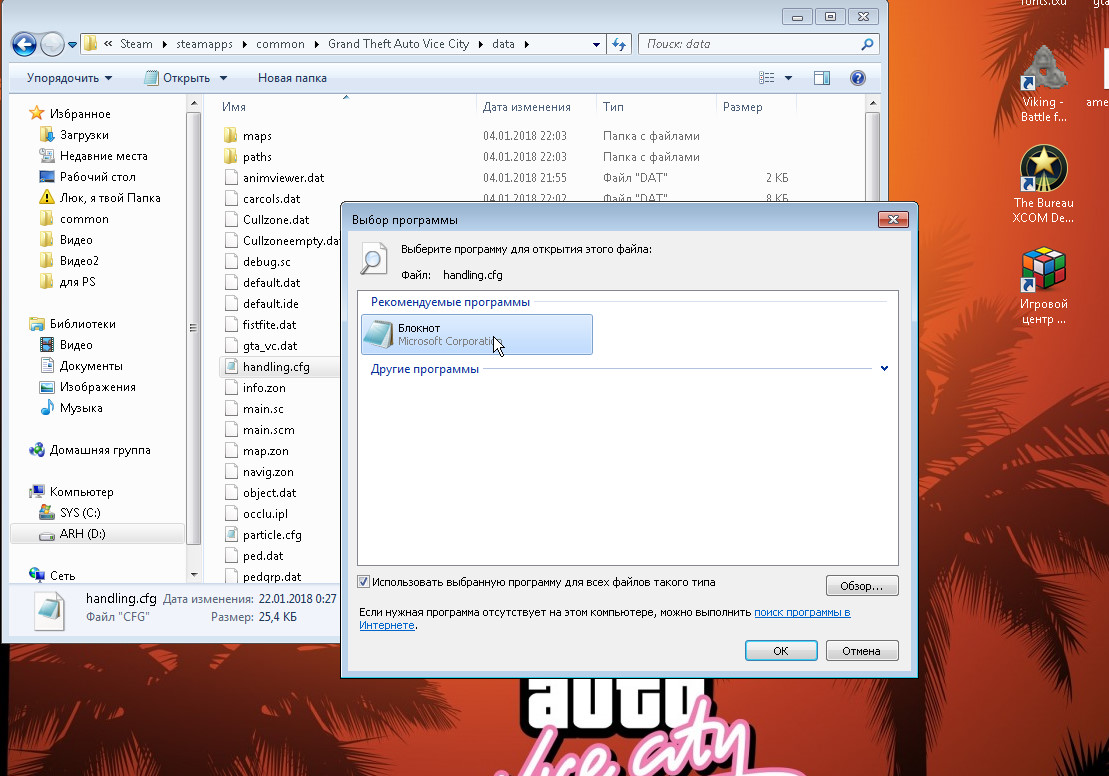
Task: Click 'Grand Theft Auto Vice City' breadcrumb
Action: pyautogui.click(x=398, y=44)
